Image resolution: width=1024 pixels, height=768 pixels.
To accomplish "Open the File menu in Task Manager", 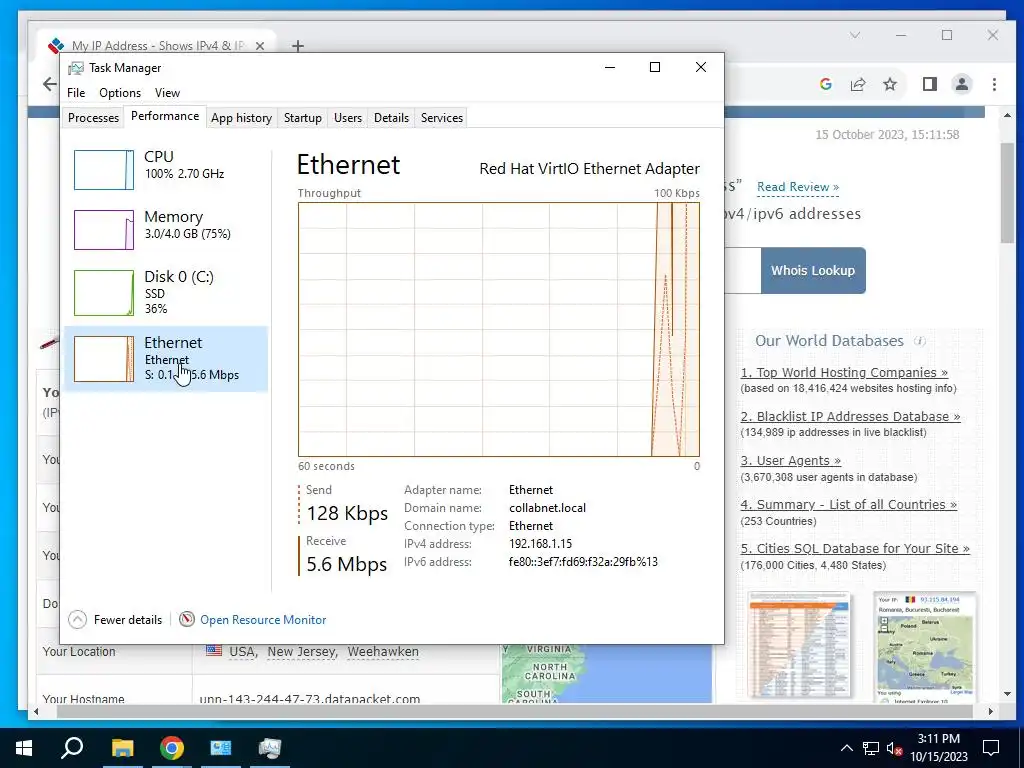I will tap(76, 93).
